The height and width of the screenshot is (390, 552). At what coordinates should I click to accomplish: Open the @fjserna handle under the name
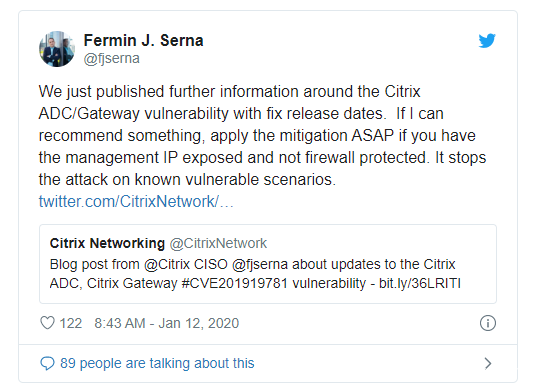[x=112, y=58]
